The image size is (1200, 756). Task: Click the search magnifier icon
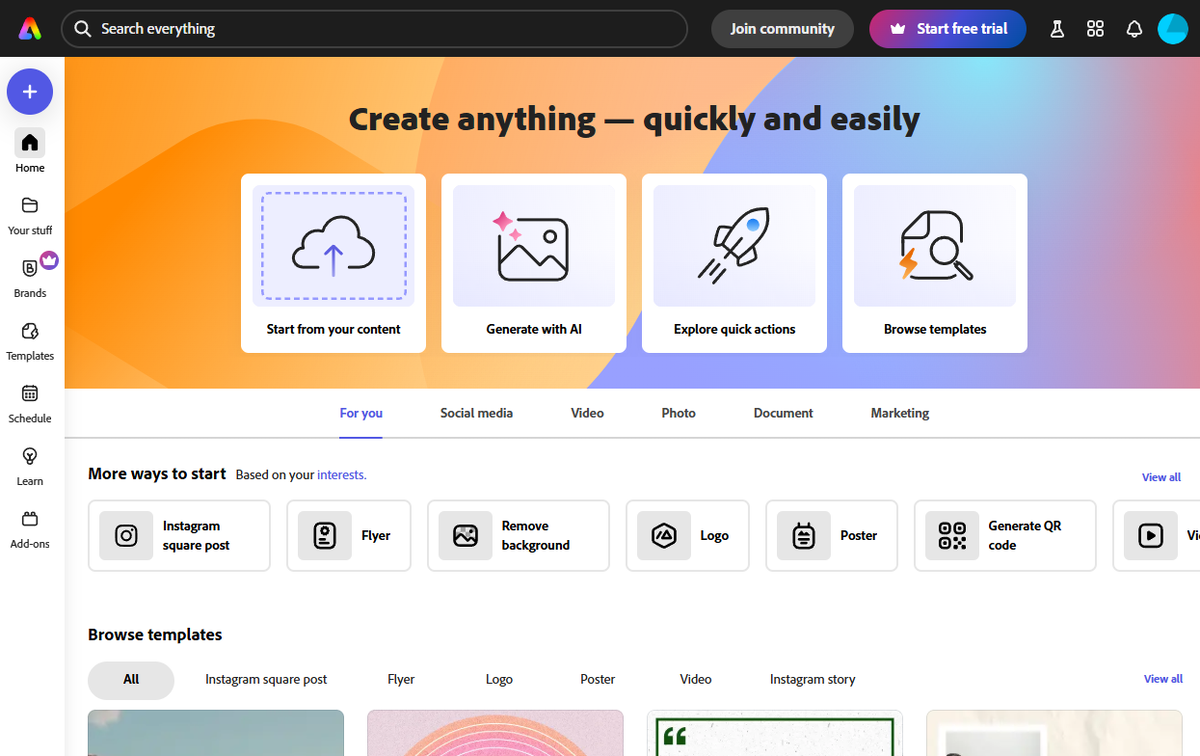pyautogui.click(x=83, y=29)
